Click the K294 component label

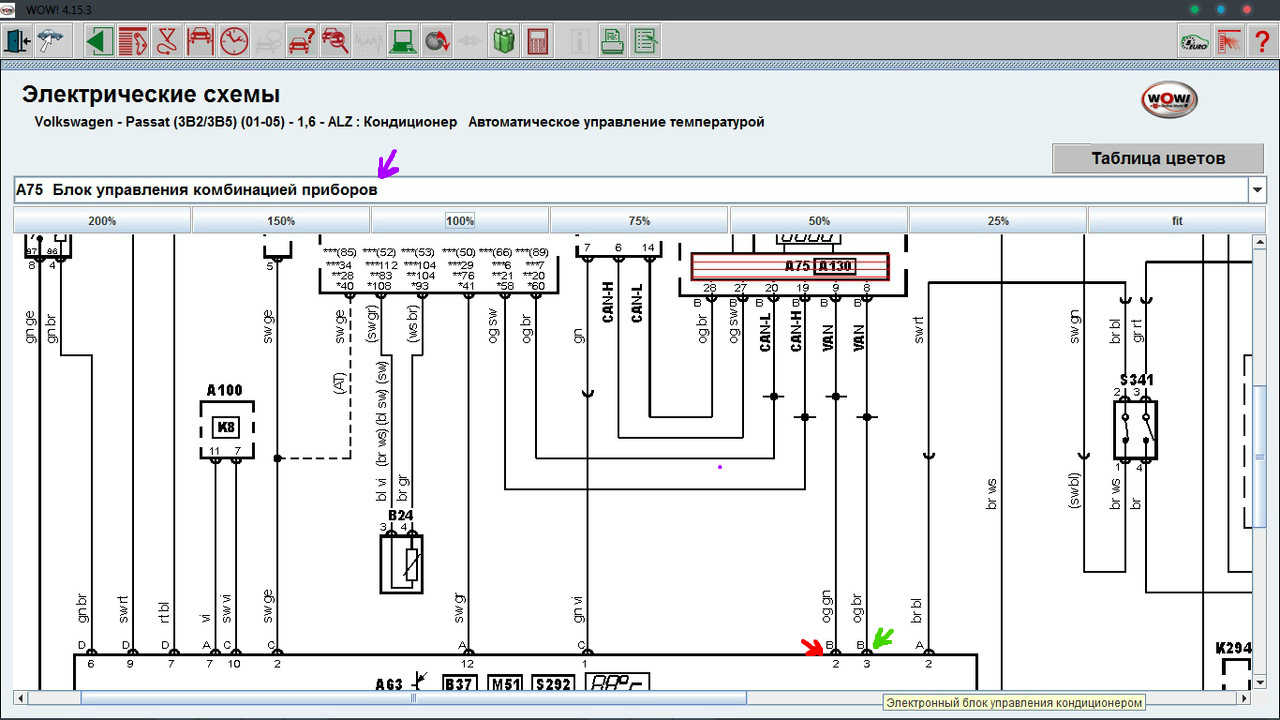1233,647
